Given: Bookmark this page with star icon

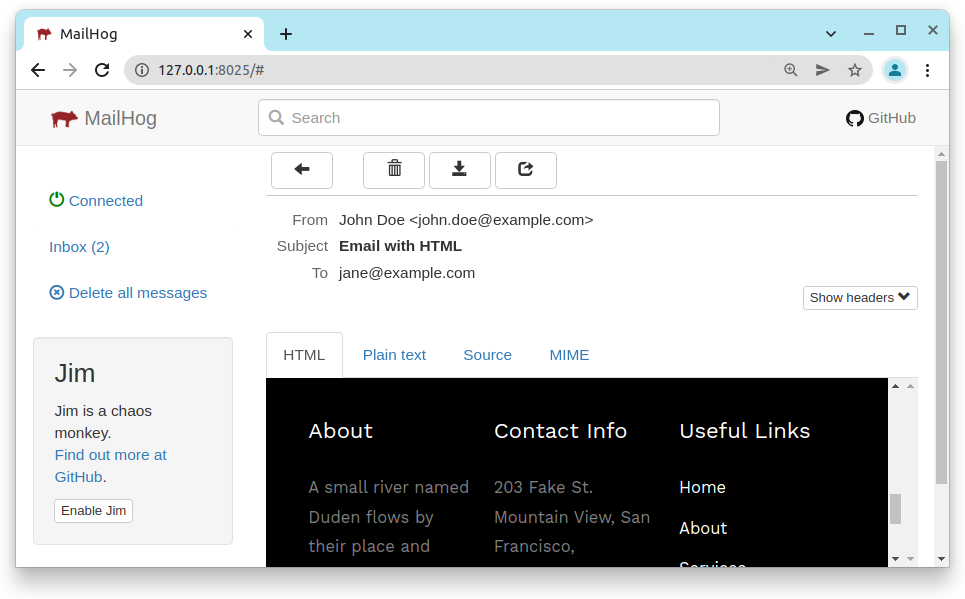Looking at the screenshot, I should tap(855, 70).
